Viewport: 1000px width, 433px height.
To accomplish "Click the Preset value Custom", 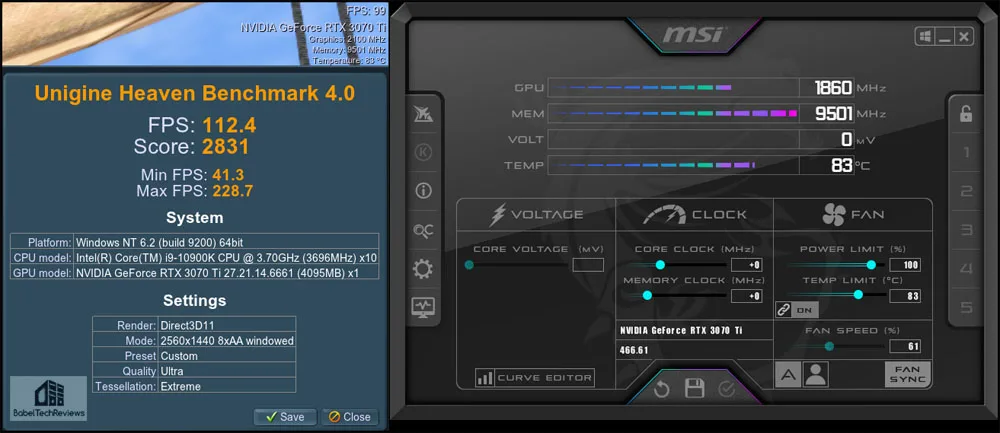I will tap(227, 356).
